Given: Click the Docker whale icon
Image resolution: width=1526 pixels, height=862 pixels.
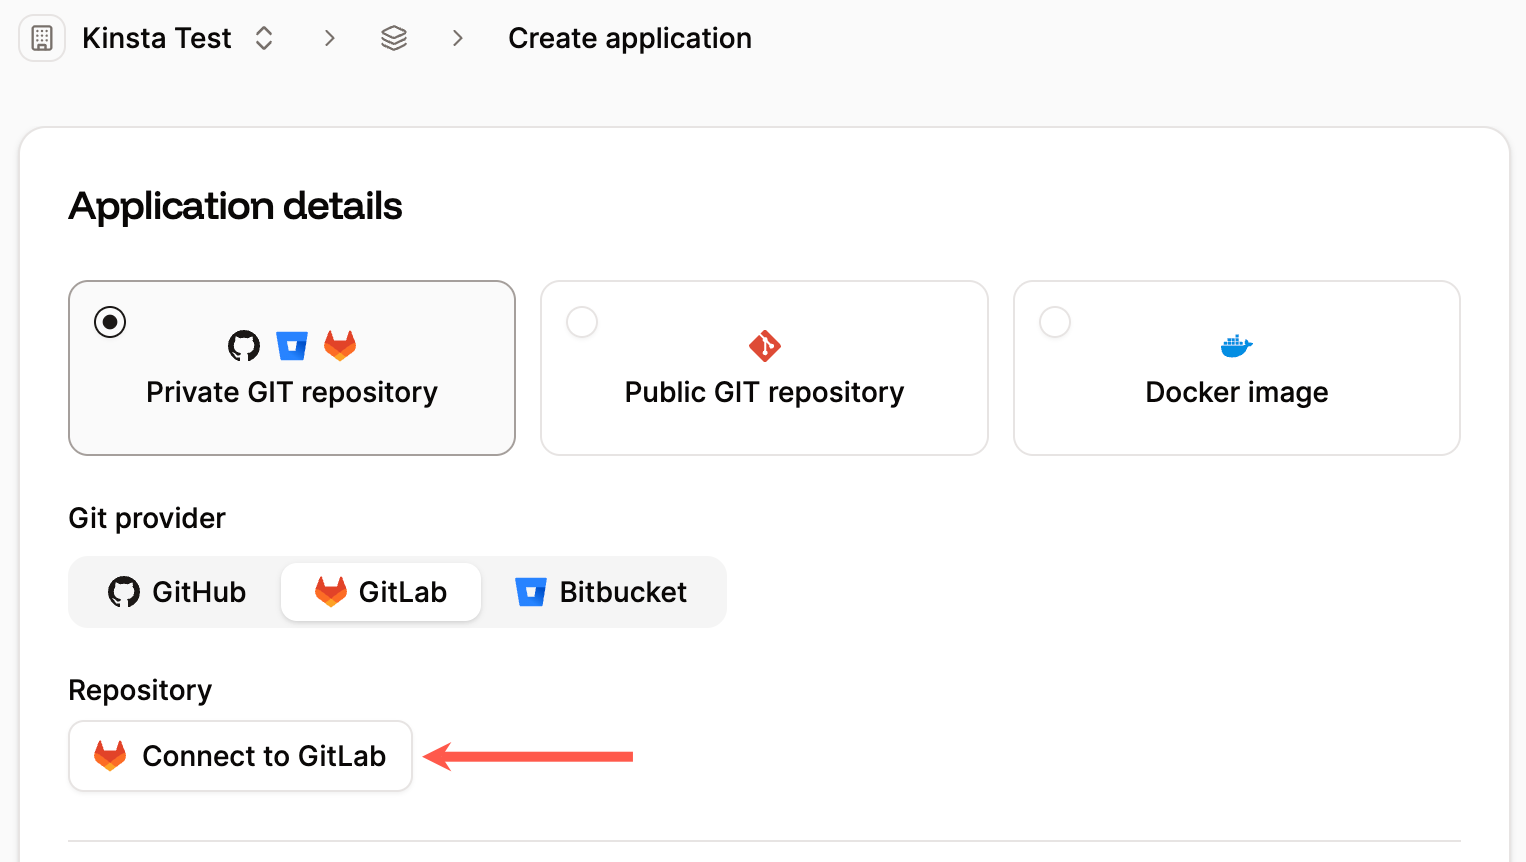Looking at the screenshot, I should coord(1236,344).
